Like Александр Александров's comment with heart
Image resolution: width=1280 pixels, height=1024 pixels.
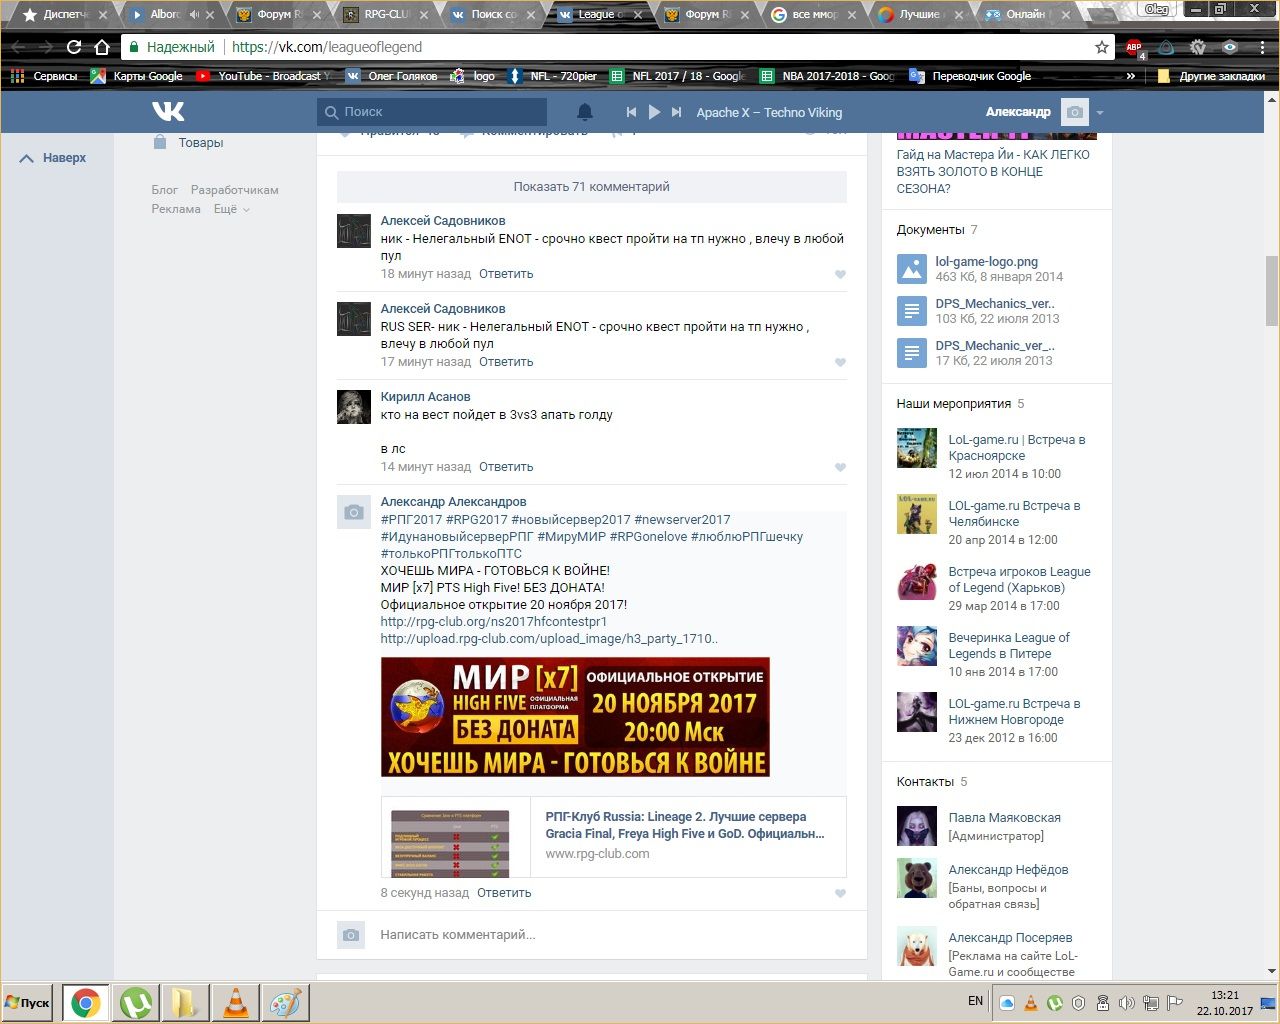[840, 893]
